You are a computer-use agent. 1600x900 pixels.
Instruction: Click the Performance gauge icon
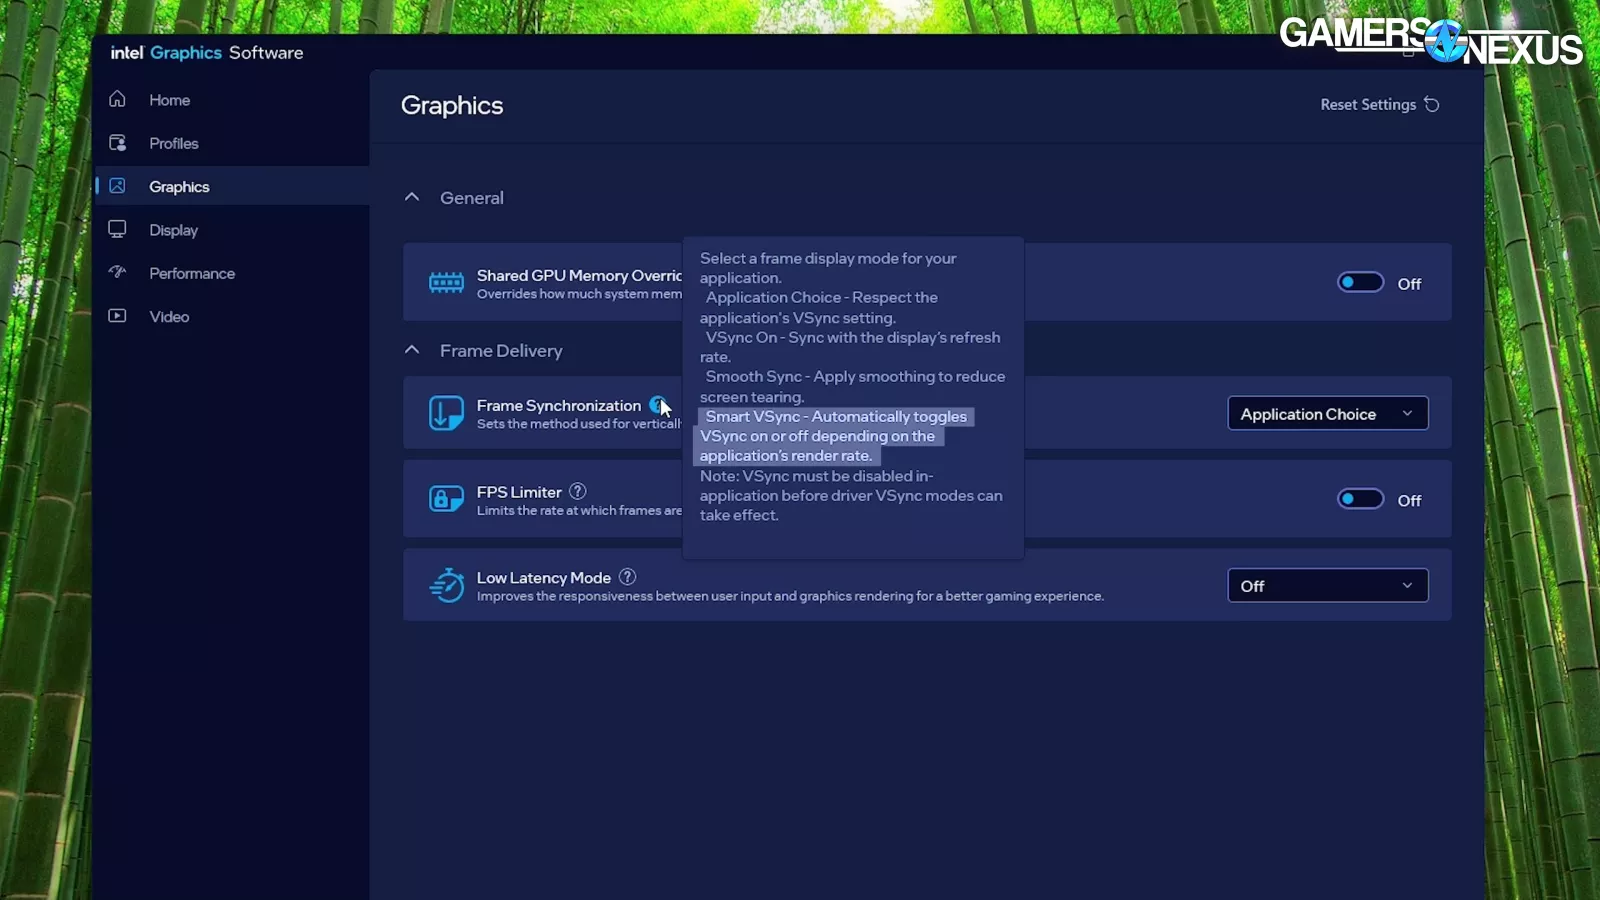pyautogui.click(x=118, y=273)
